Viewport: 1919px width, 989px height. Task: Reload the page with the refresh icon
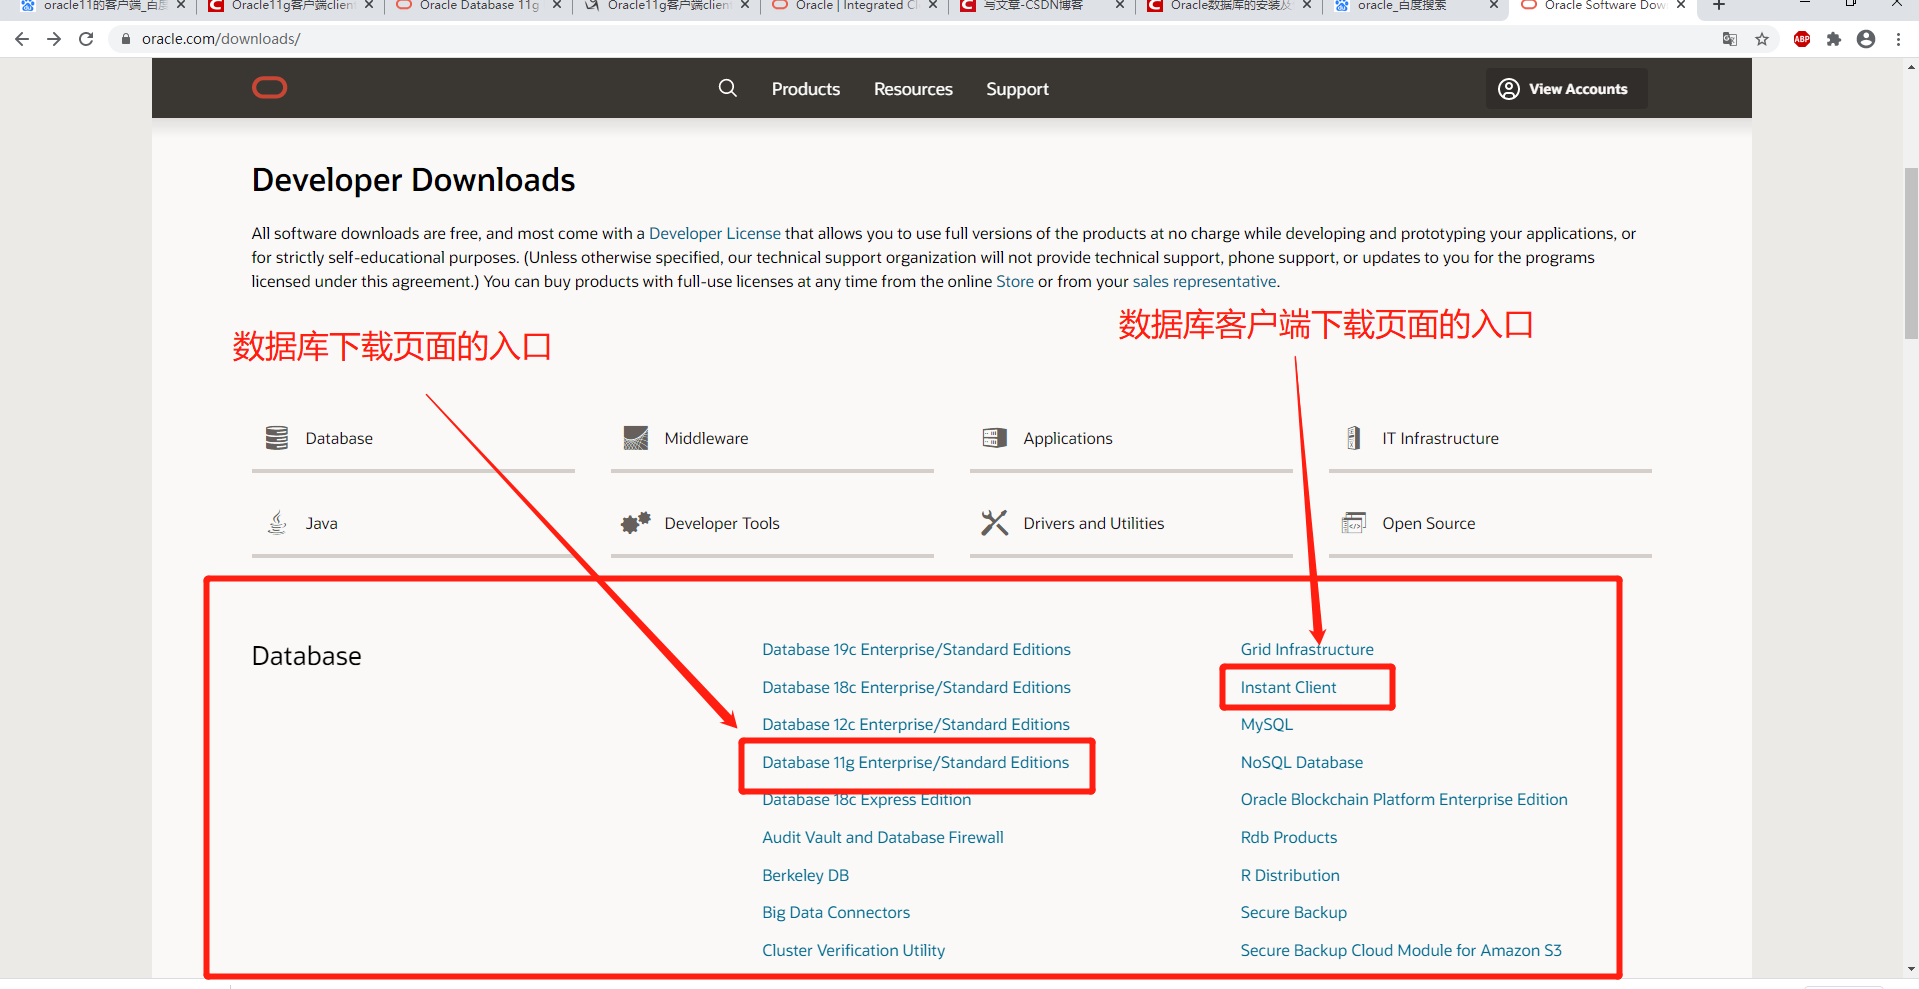click(86, 39)
